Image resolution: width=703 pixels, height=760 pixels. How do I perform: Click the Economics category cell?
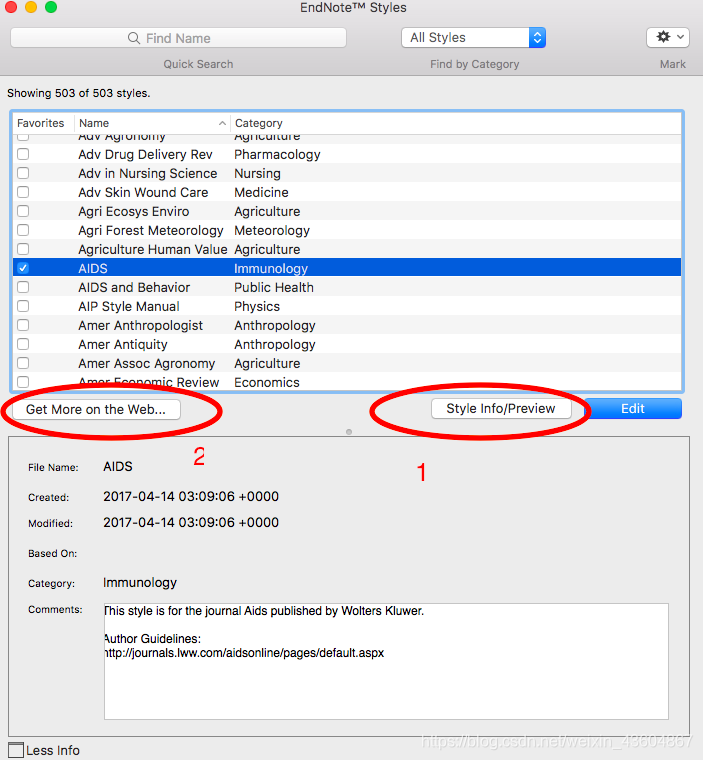(x=267, y=382)
